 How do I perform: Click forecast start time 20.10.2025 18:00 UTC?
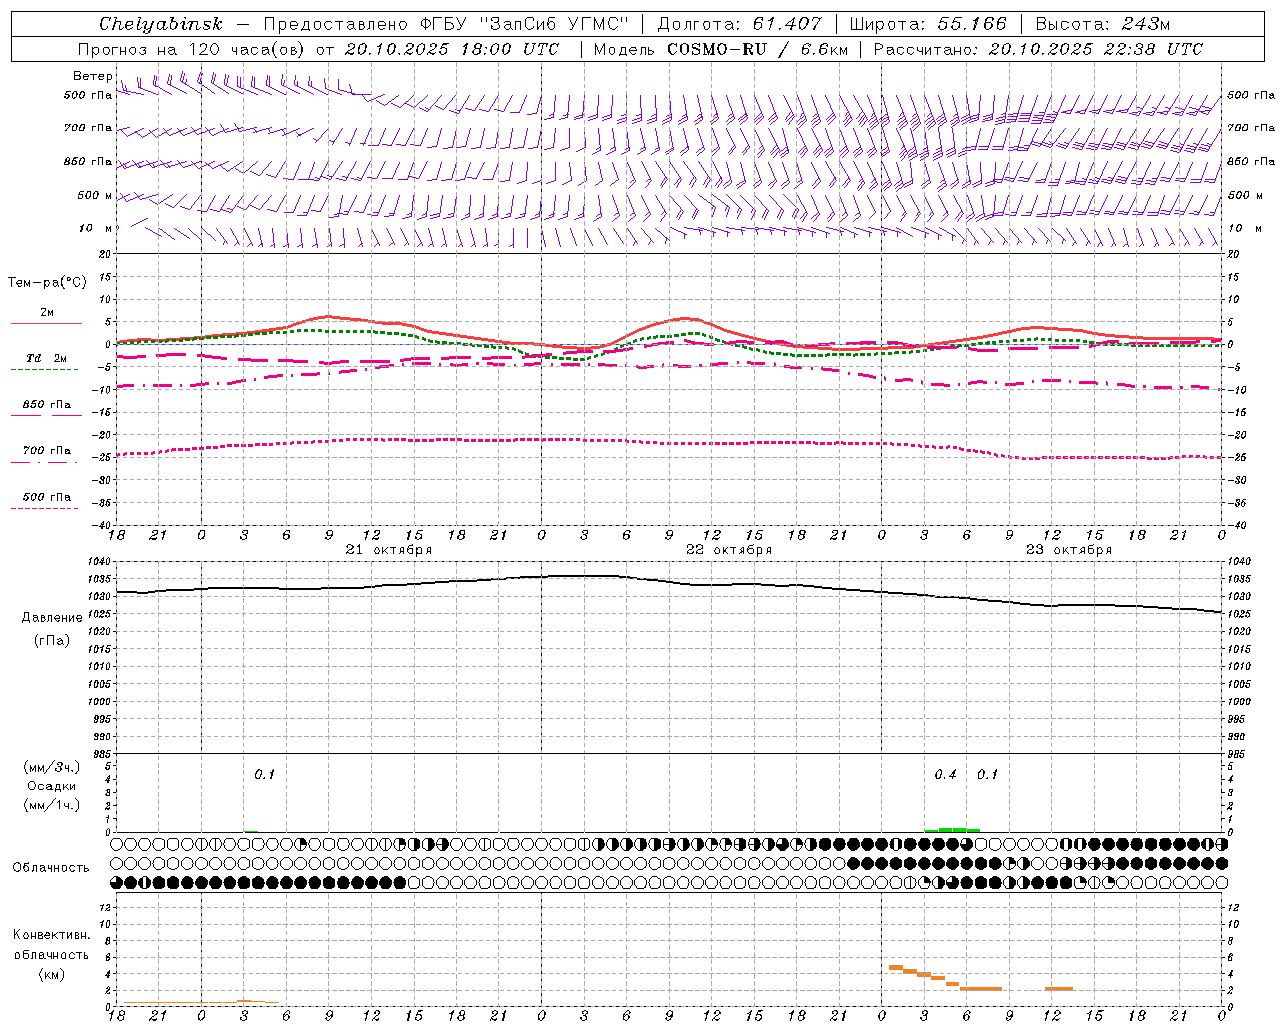pos(452,49)
